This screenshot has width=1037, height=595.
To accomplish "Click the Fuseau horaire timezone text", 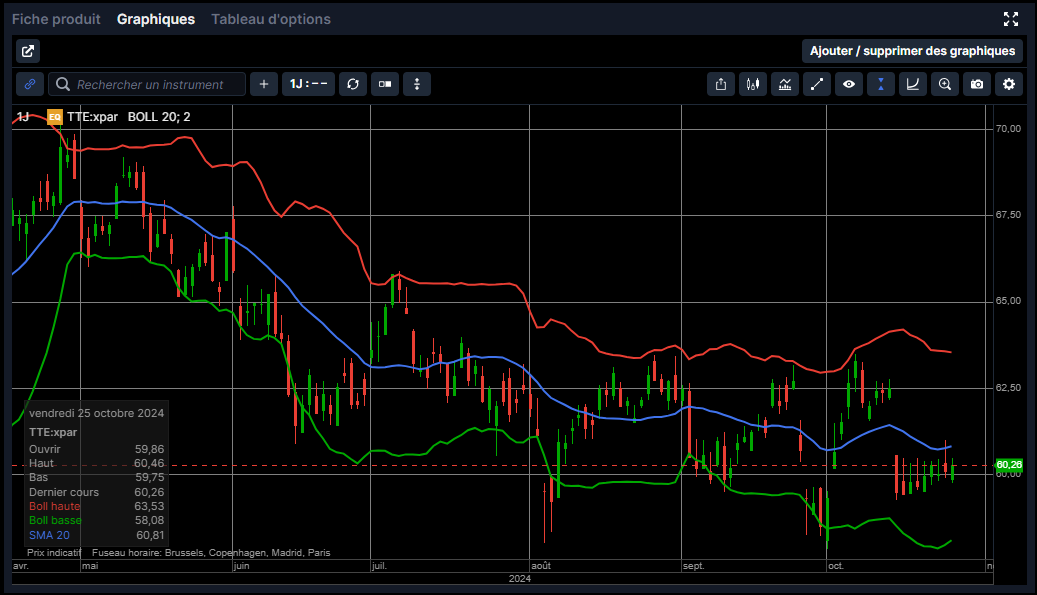I will (x=211, y=553).
